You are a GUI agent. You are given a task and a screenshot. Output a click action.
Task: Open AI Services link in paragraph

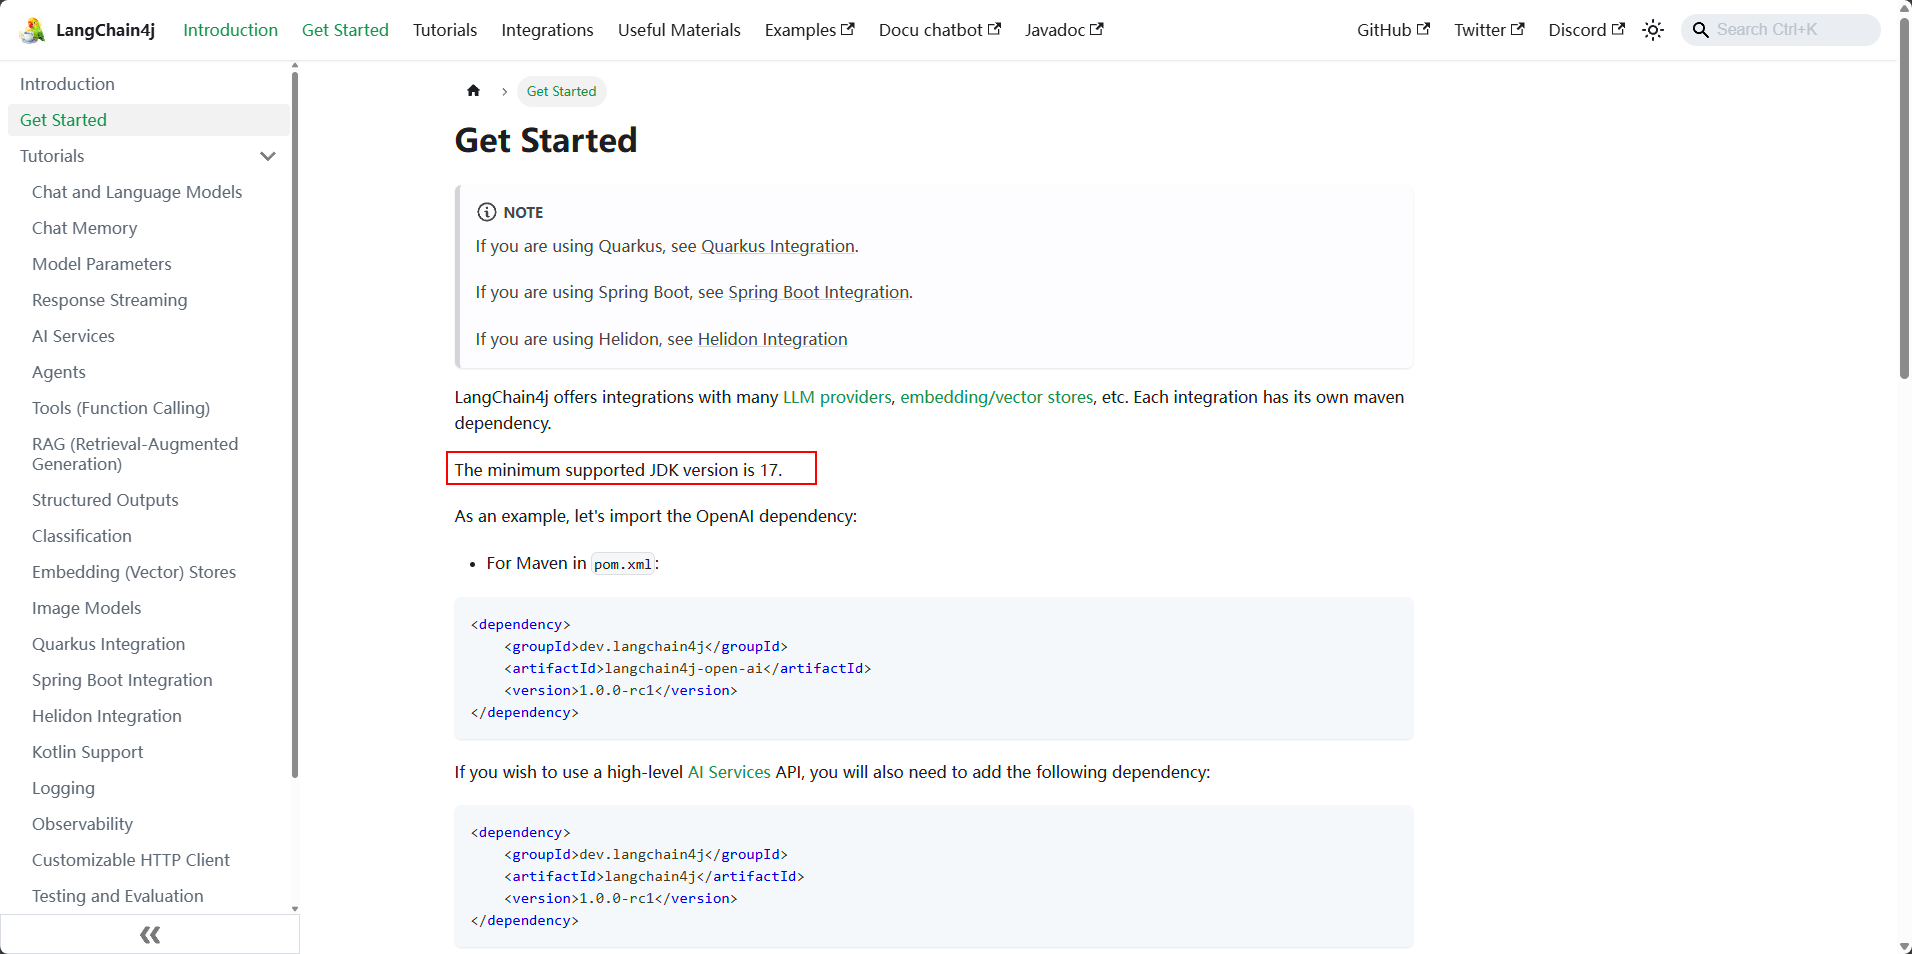(729, 772)
